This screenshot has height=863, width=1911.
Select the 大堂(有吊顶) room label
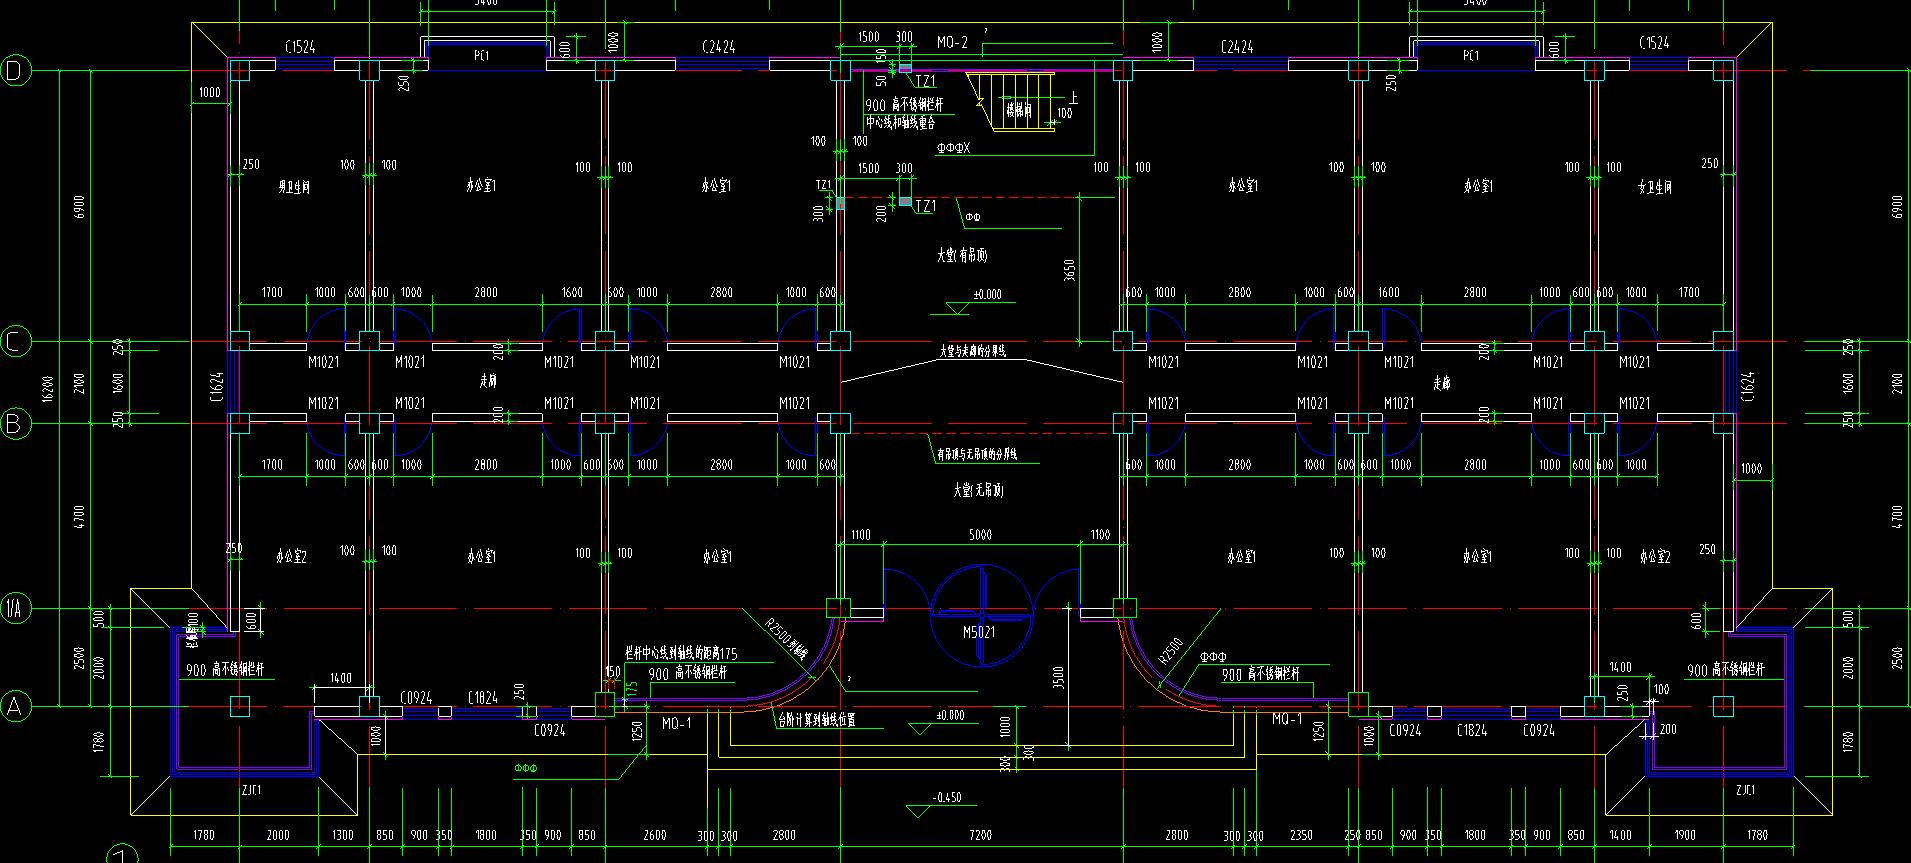[x=962, y=255]
